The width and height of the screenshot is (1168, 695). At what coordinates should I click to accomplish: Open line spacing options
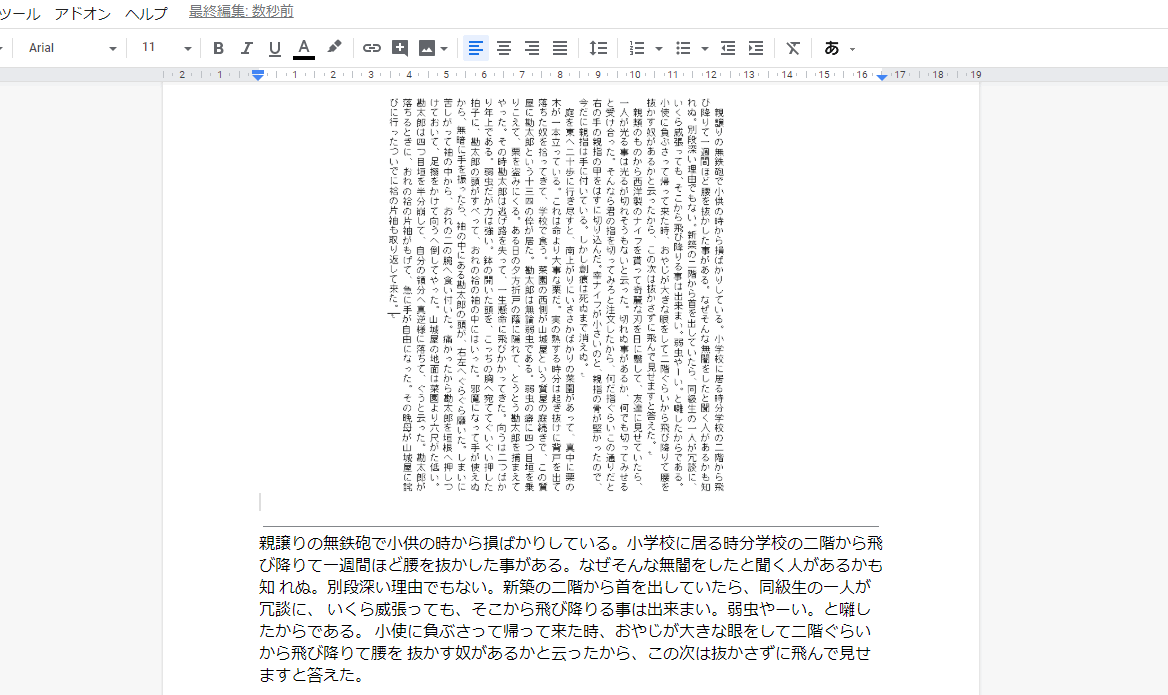click(598, 48)
